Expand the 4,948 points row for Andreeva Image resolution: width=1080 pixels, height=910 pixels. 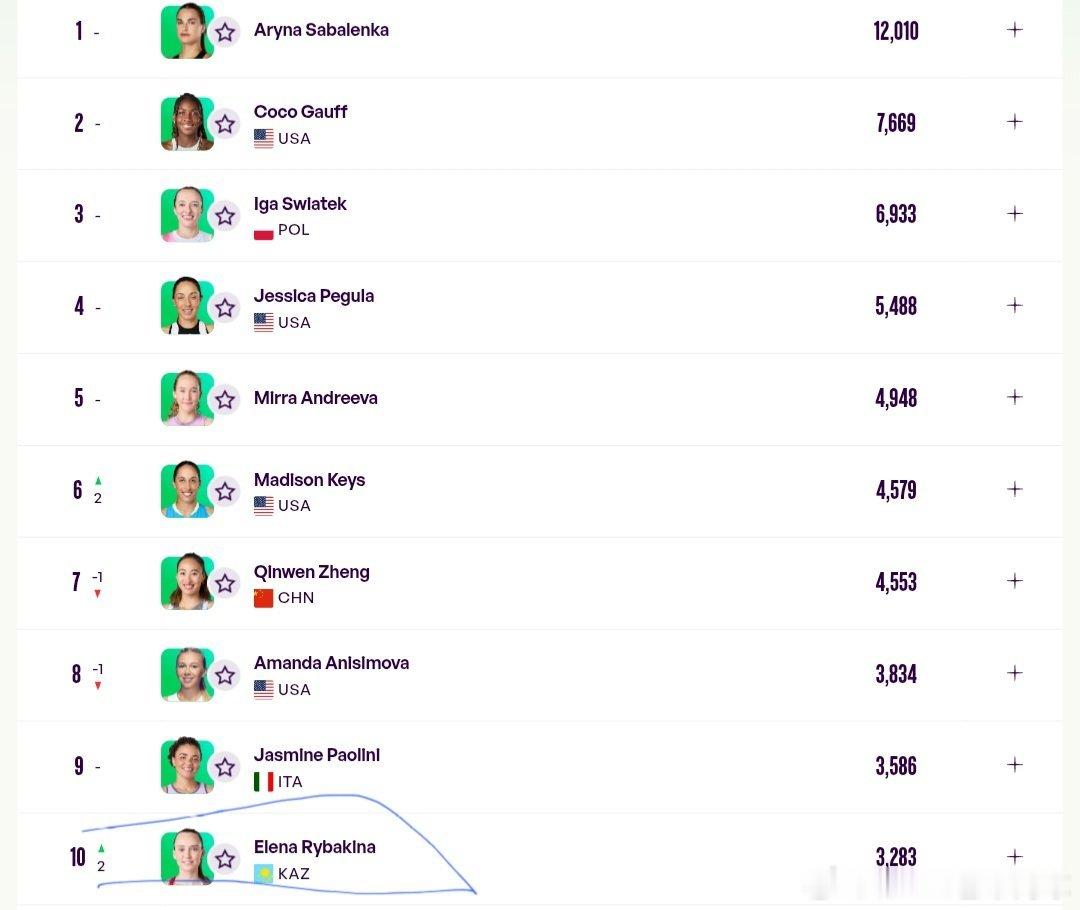click(x=1015, y=397)
